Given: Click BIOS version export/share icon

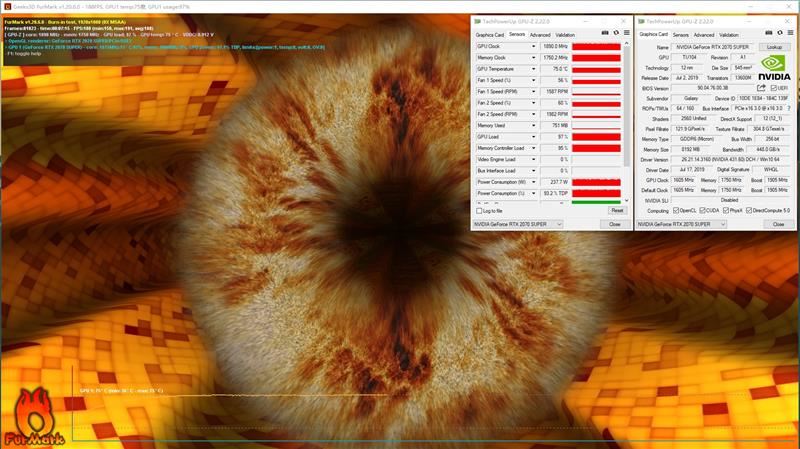Looking at the screenshot, I should [761, 88].
